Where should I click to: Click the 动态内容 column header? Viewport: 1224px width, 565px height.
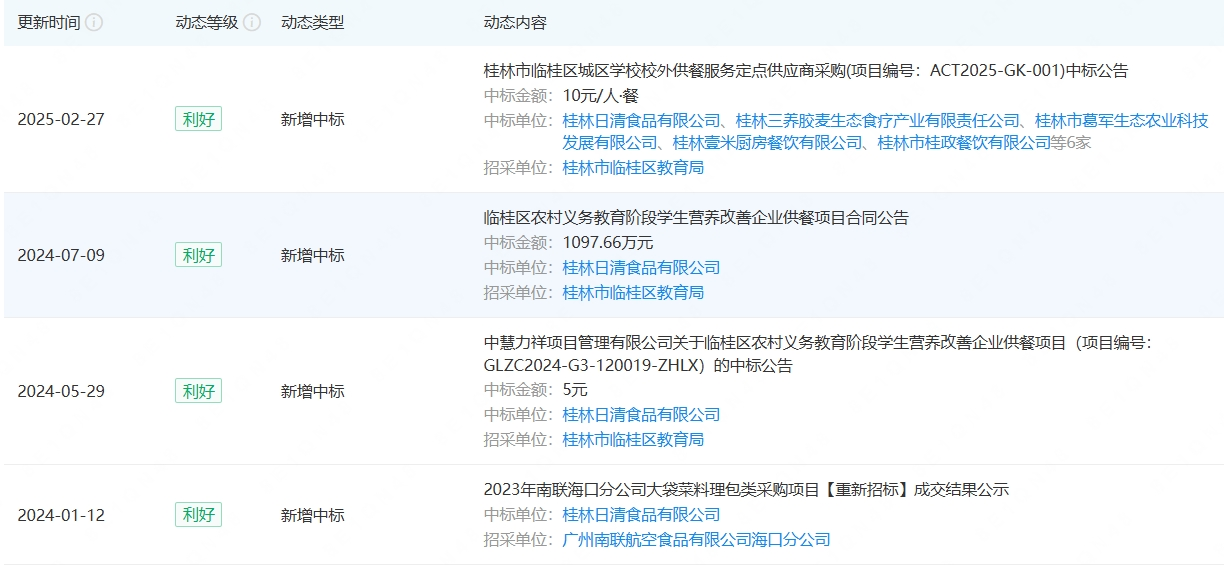click(x=515, y=22)
